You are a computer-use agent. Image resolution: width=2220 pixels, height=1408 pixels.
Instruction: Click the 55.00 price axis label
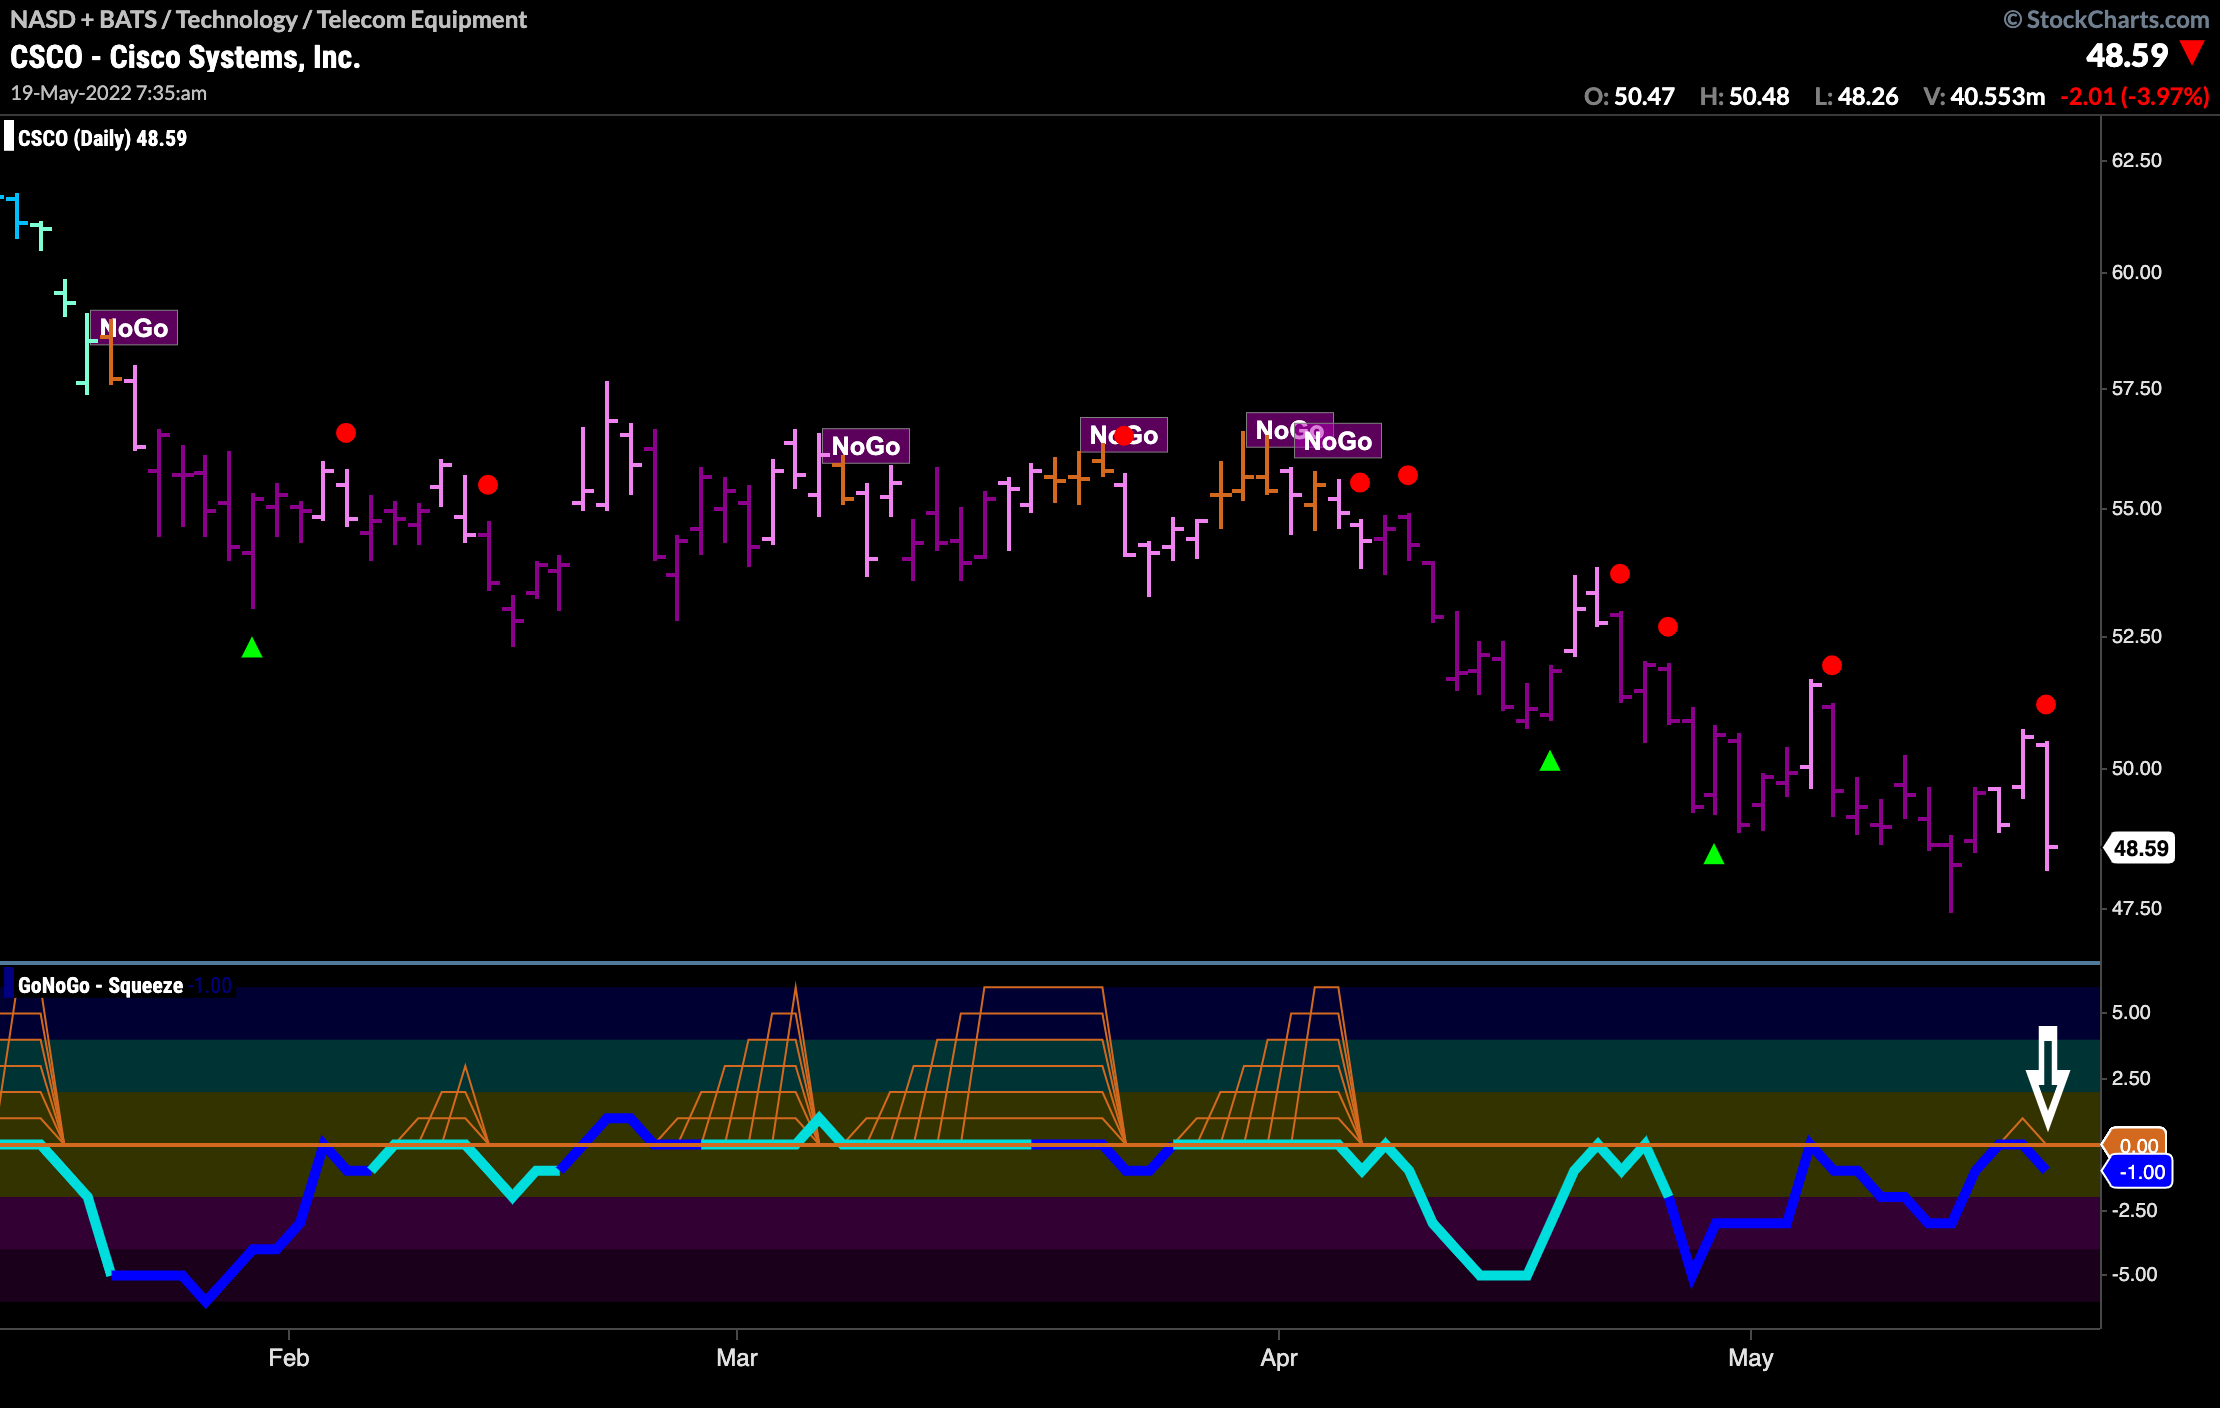pyautogui.click(x=2136, y=508)
